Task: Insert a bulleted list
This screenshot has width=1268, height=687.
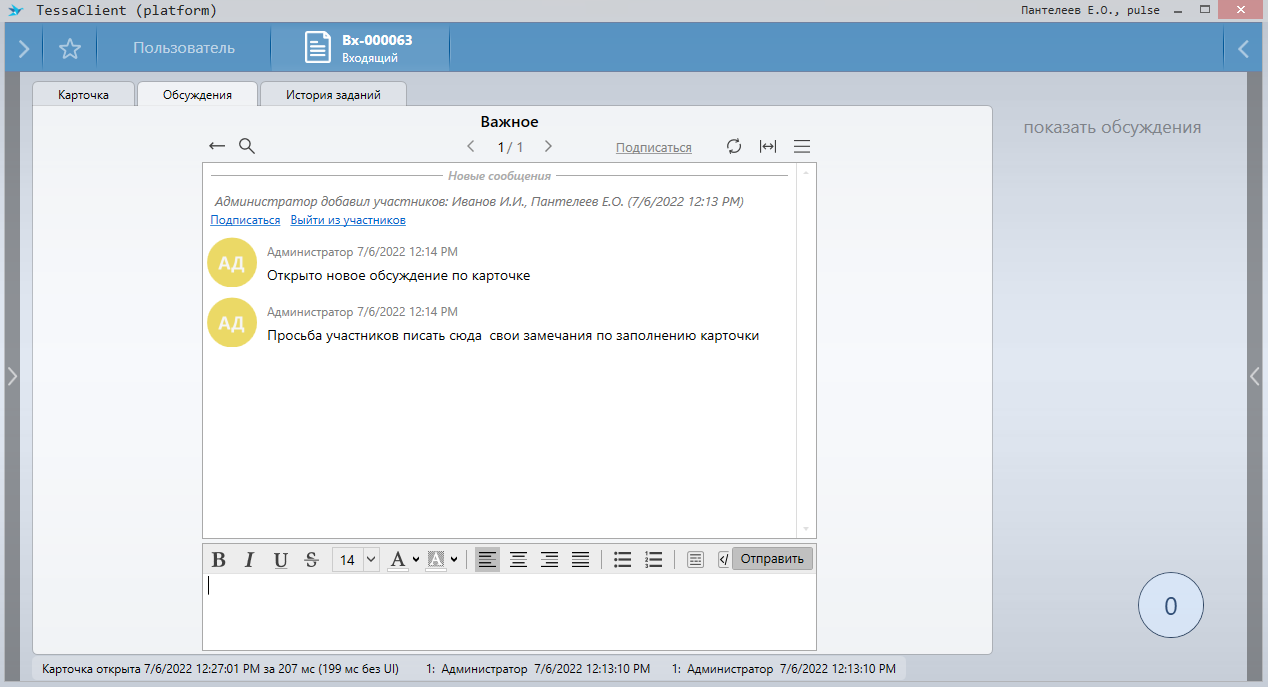Action: pyautogui.click(x=622, y=560)
